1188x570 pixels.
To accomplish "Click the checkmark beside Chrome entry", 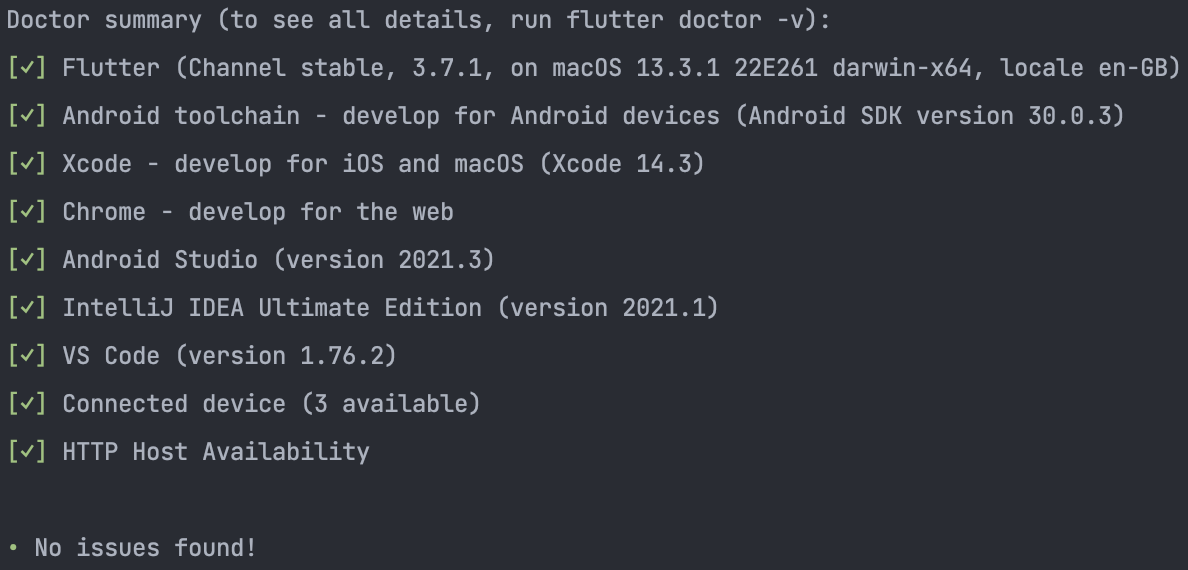I will (x=26, y=212).
